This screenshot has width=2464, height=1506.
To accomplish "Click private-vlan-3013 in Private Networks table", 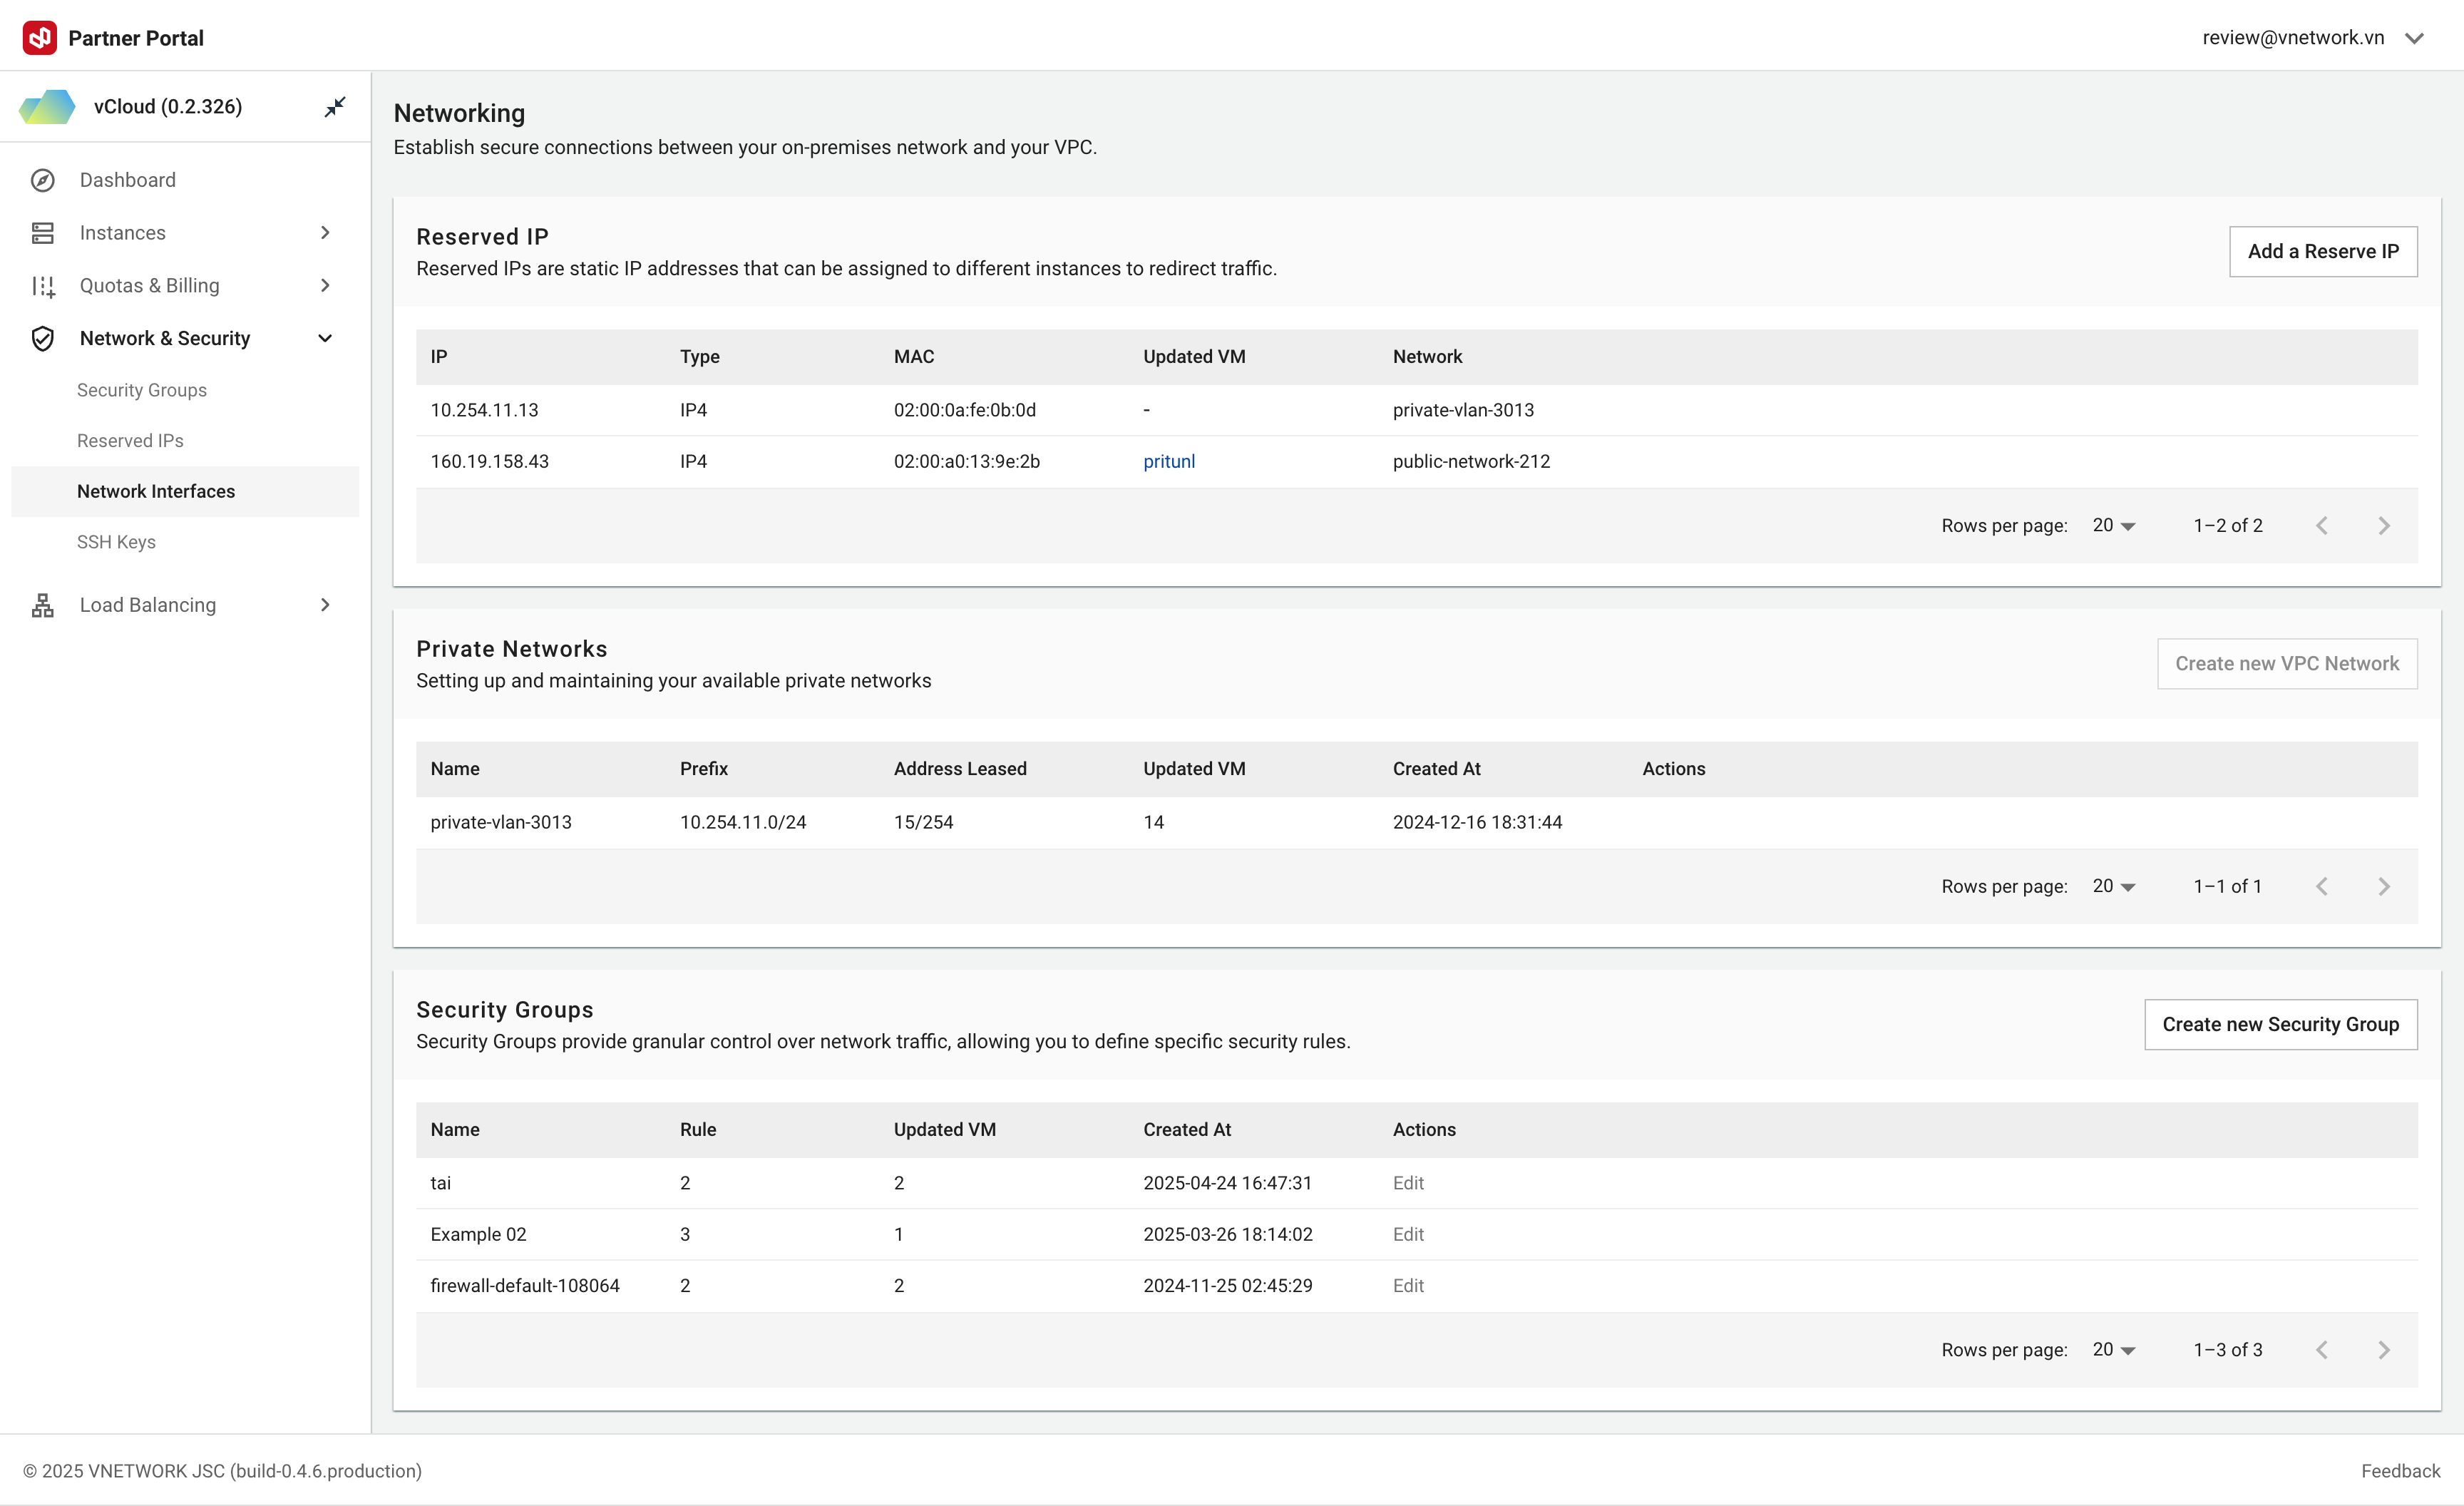I will pos(501,823).
